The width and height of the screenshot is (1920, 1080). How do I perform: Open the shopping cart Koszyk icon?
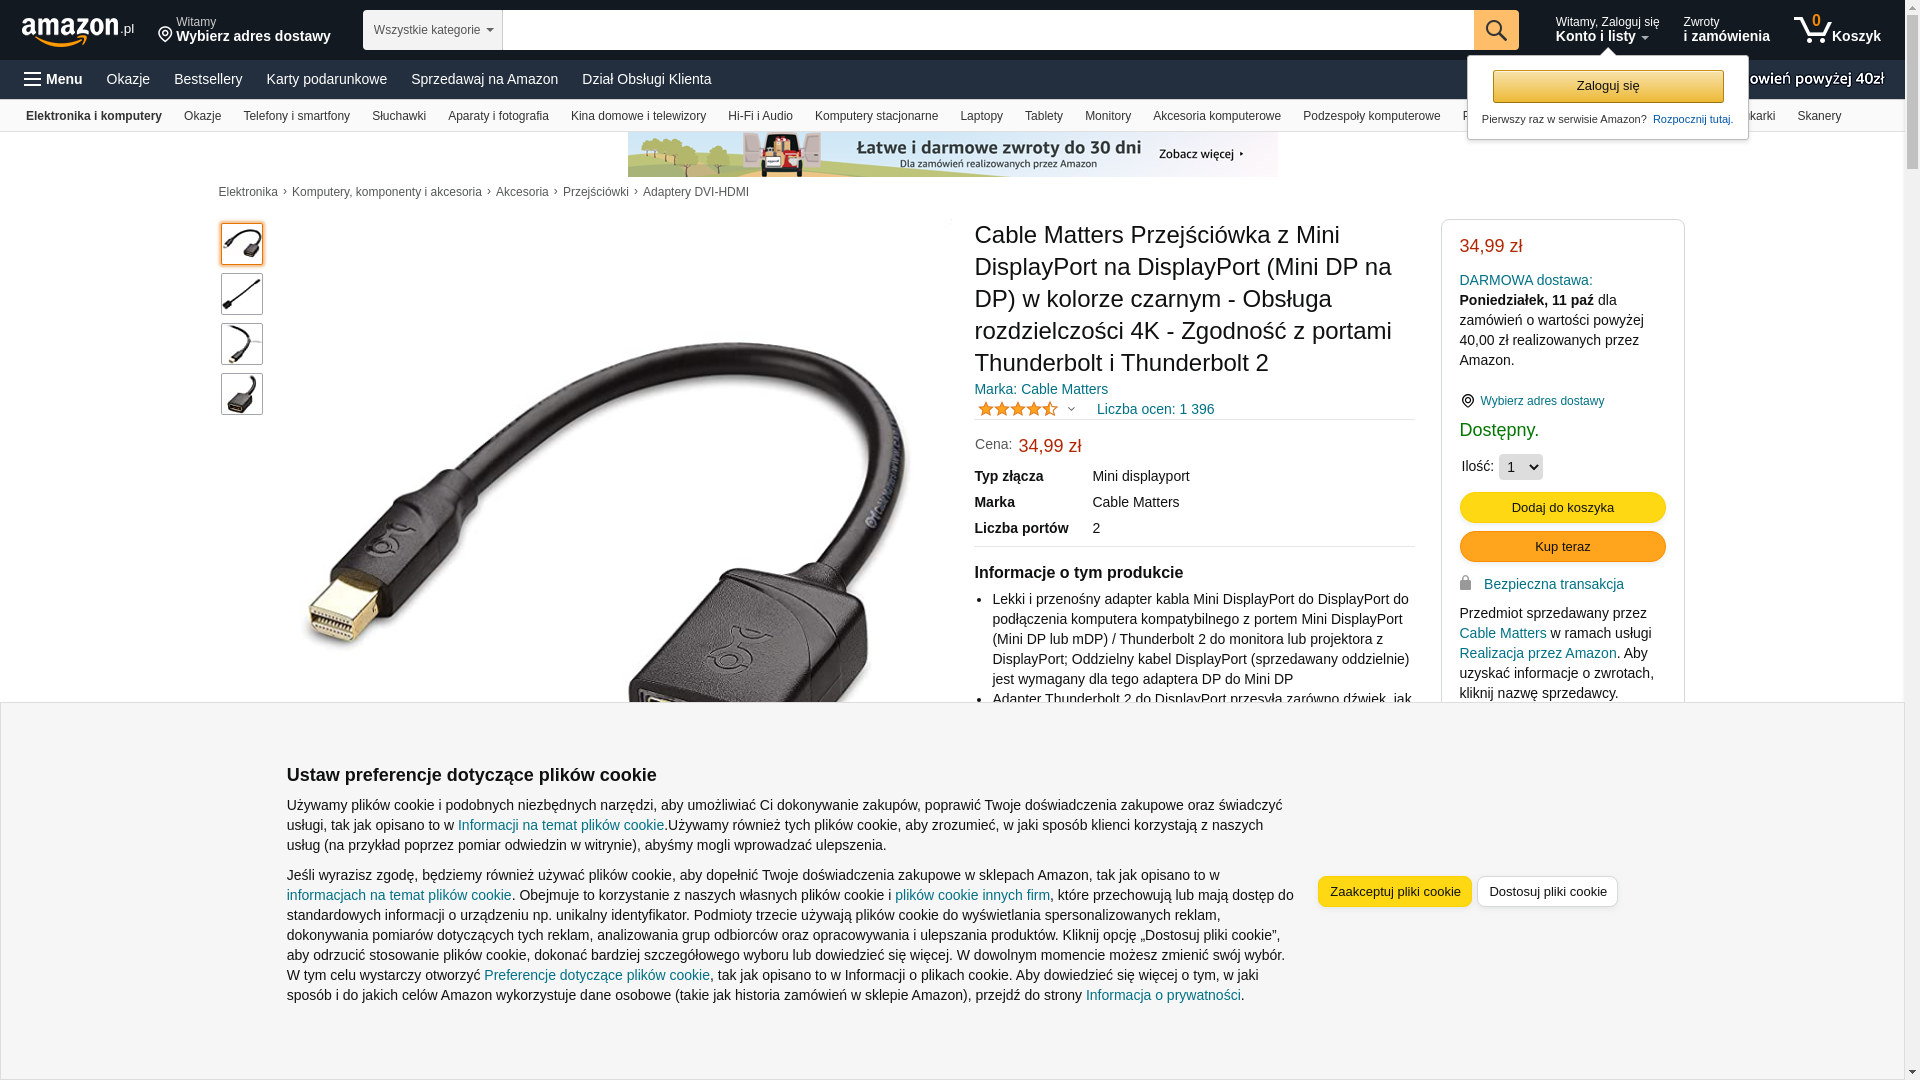click(x=1837, y=30)
